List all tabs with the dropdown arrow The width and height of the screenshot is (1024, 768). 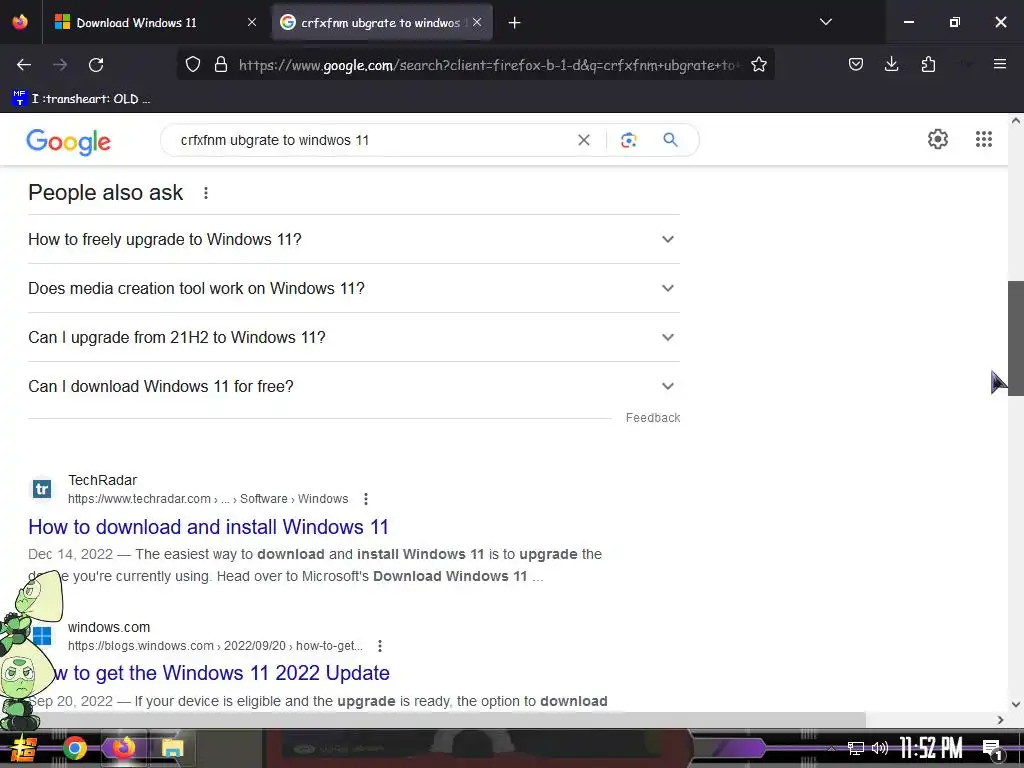tap(825, 22)
